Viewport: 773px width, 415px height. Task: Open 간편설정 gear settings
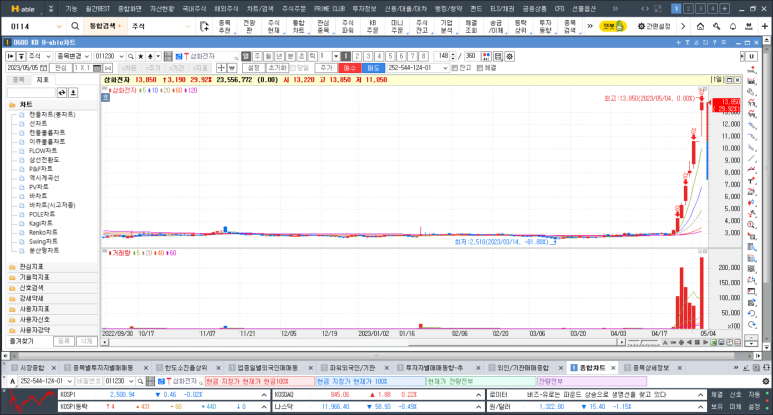click(x=654, y=26)
